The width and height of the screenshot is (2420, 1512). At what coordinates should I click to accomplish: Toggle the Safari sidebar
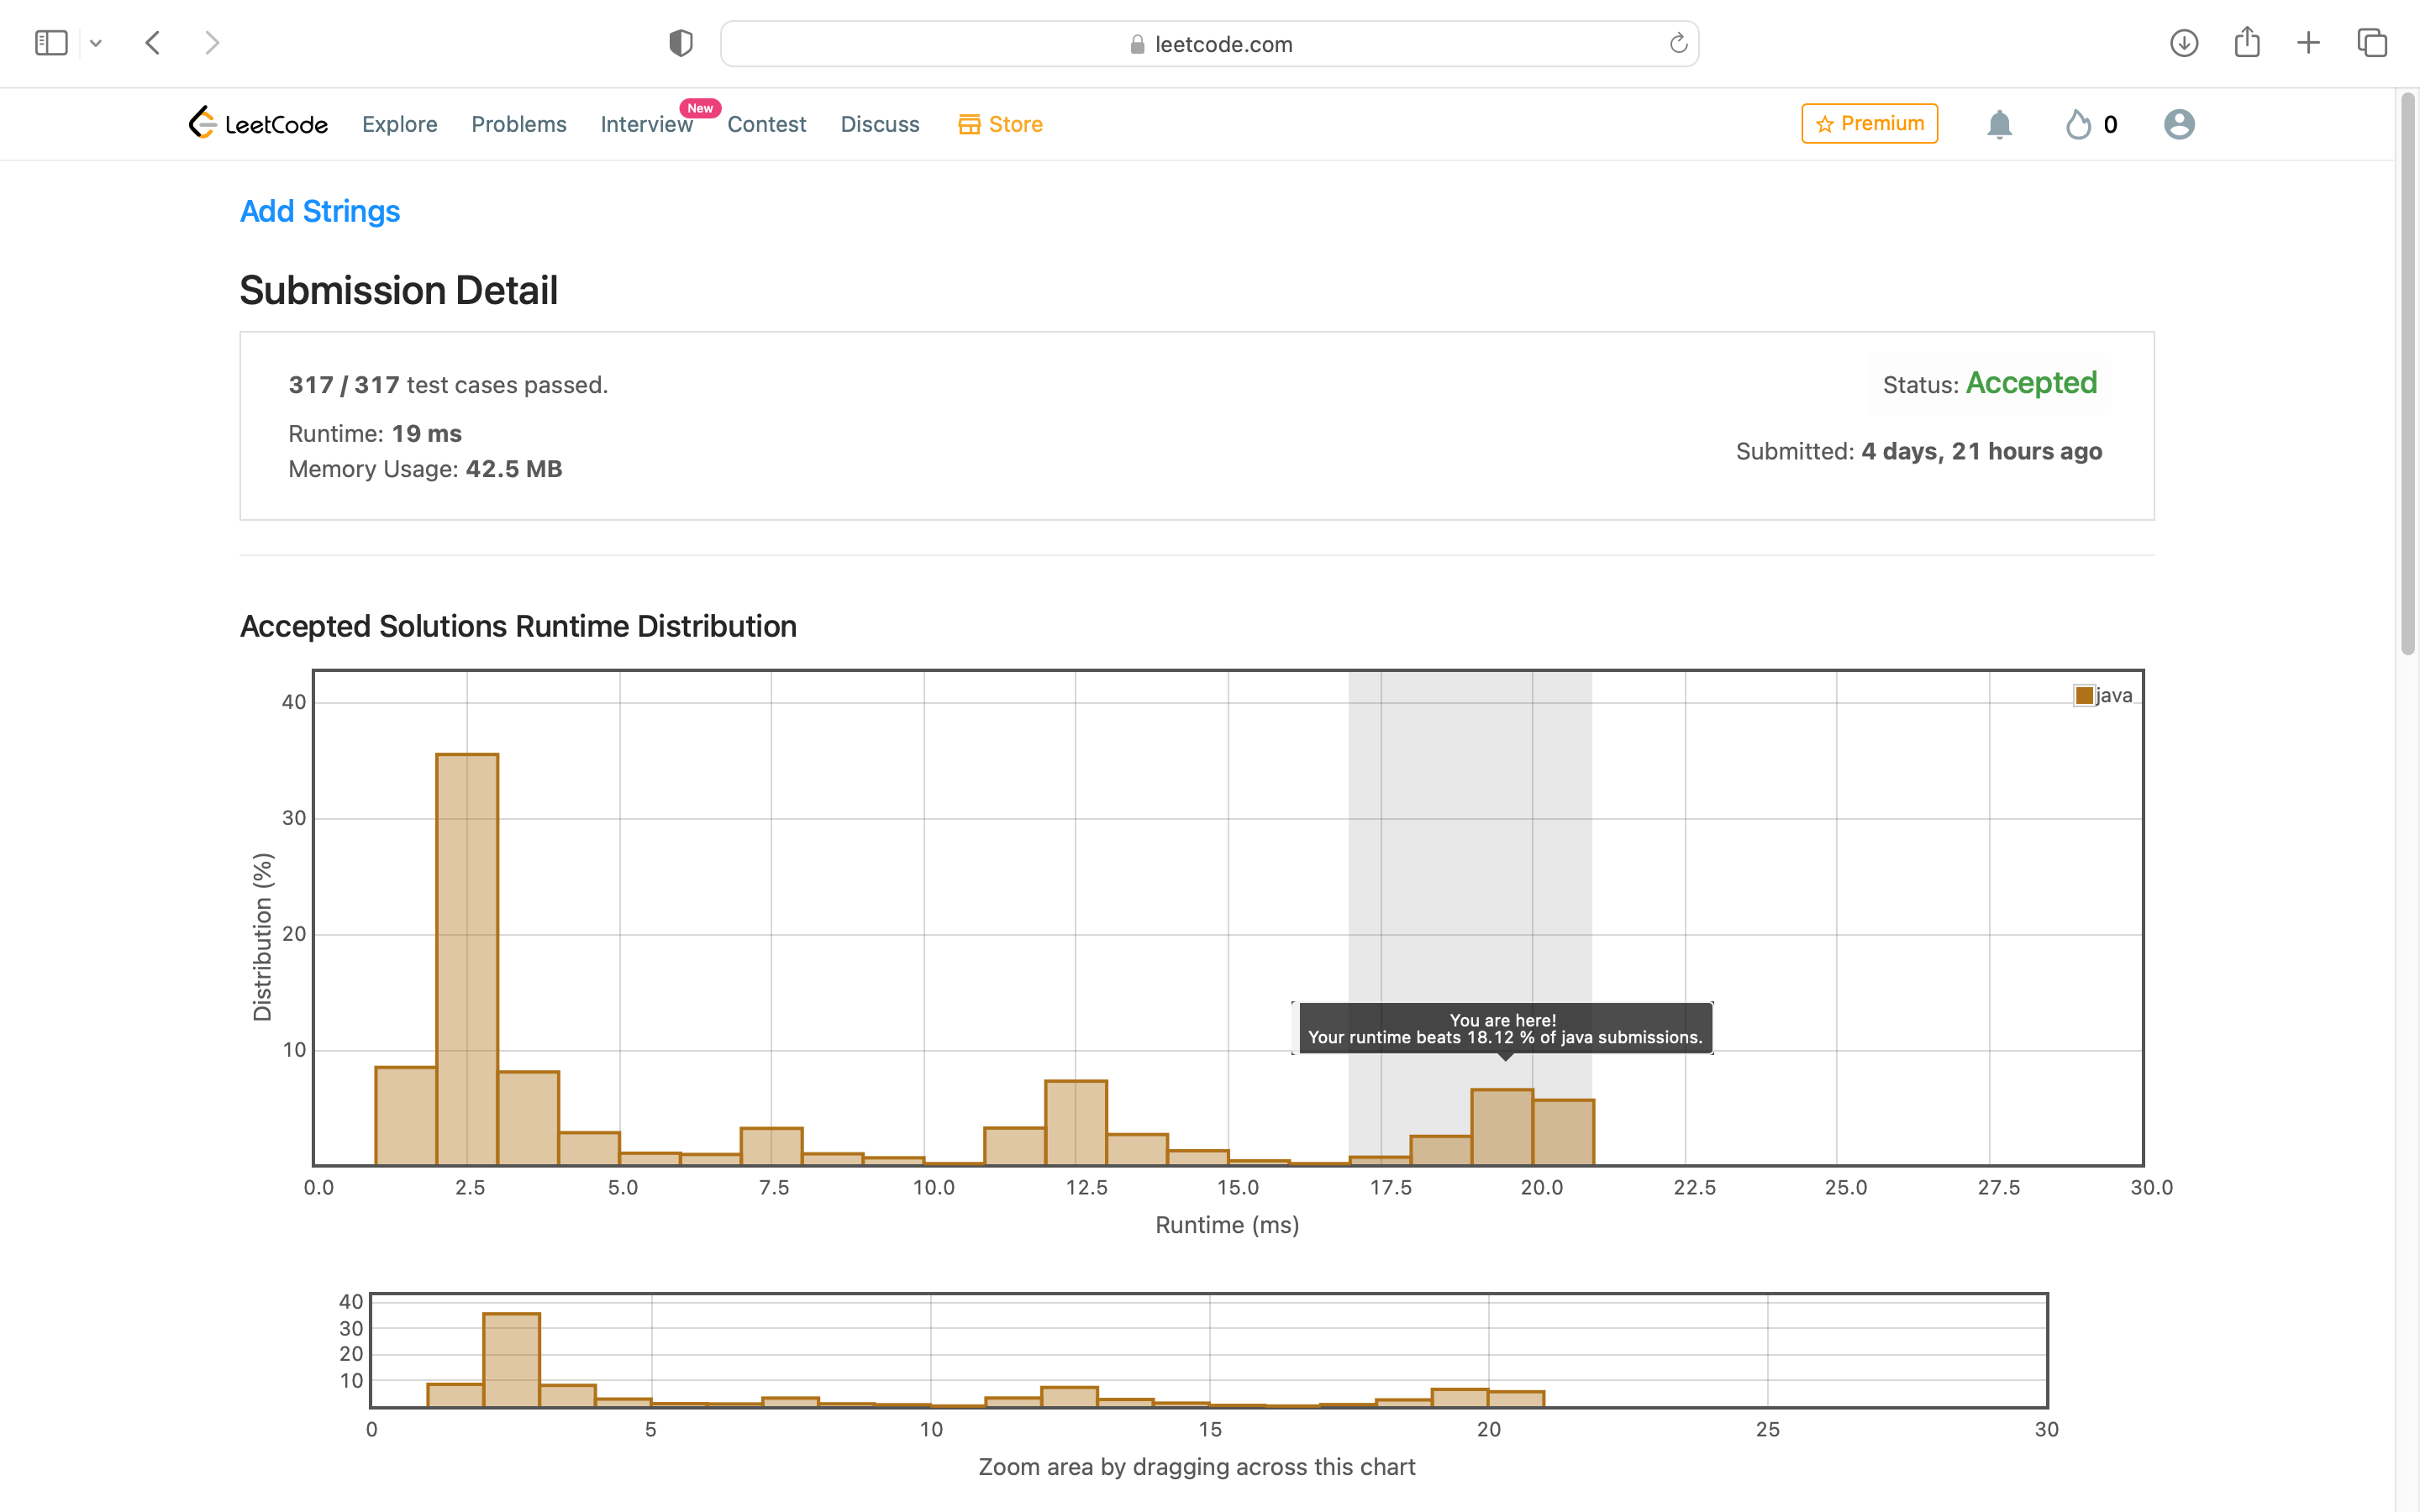point(51,43)
